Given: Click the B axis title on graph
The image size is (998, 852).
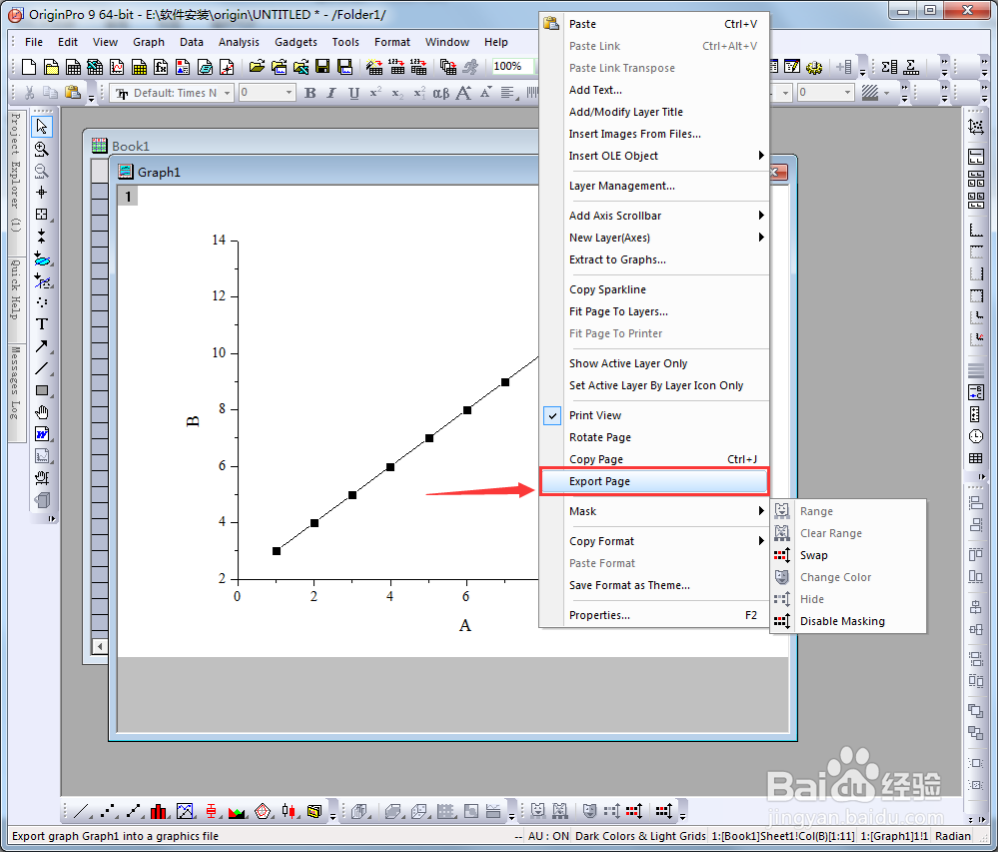Looking at the screenshot, I should (193, 421).
